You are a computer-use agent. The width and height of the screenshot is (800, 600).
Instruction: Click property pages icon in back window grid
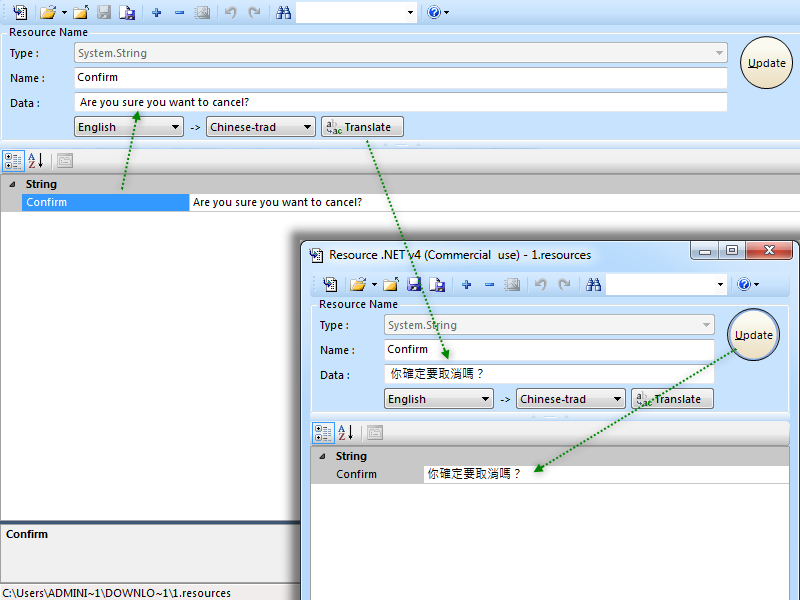pyautogui.click(x=65, y=161)
